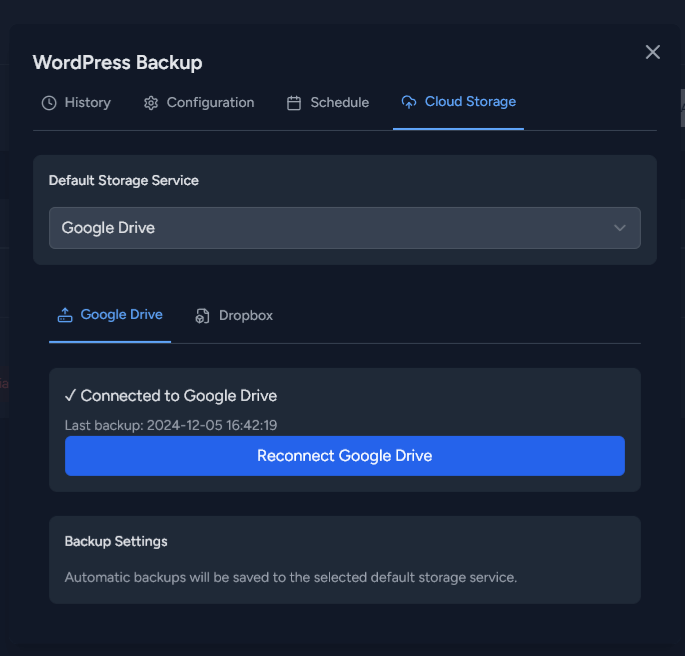Click the Backup Settings heading
The image size is (685, 656).
click(116, 542)
